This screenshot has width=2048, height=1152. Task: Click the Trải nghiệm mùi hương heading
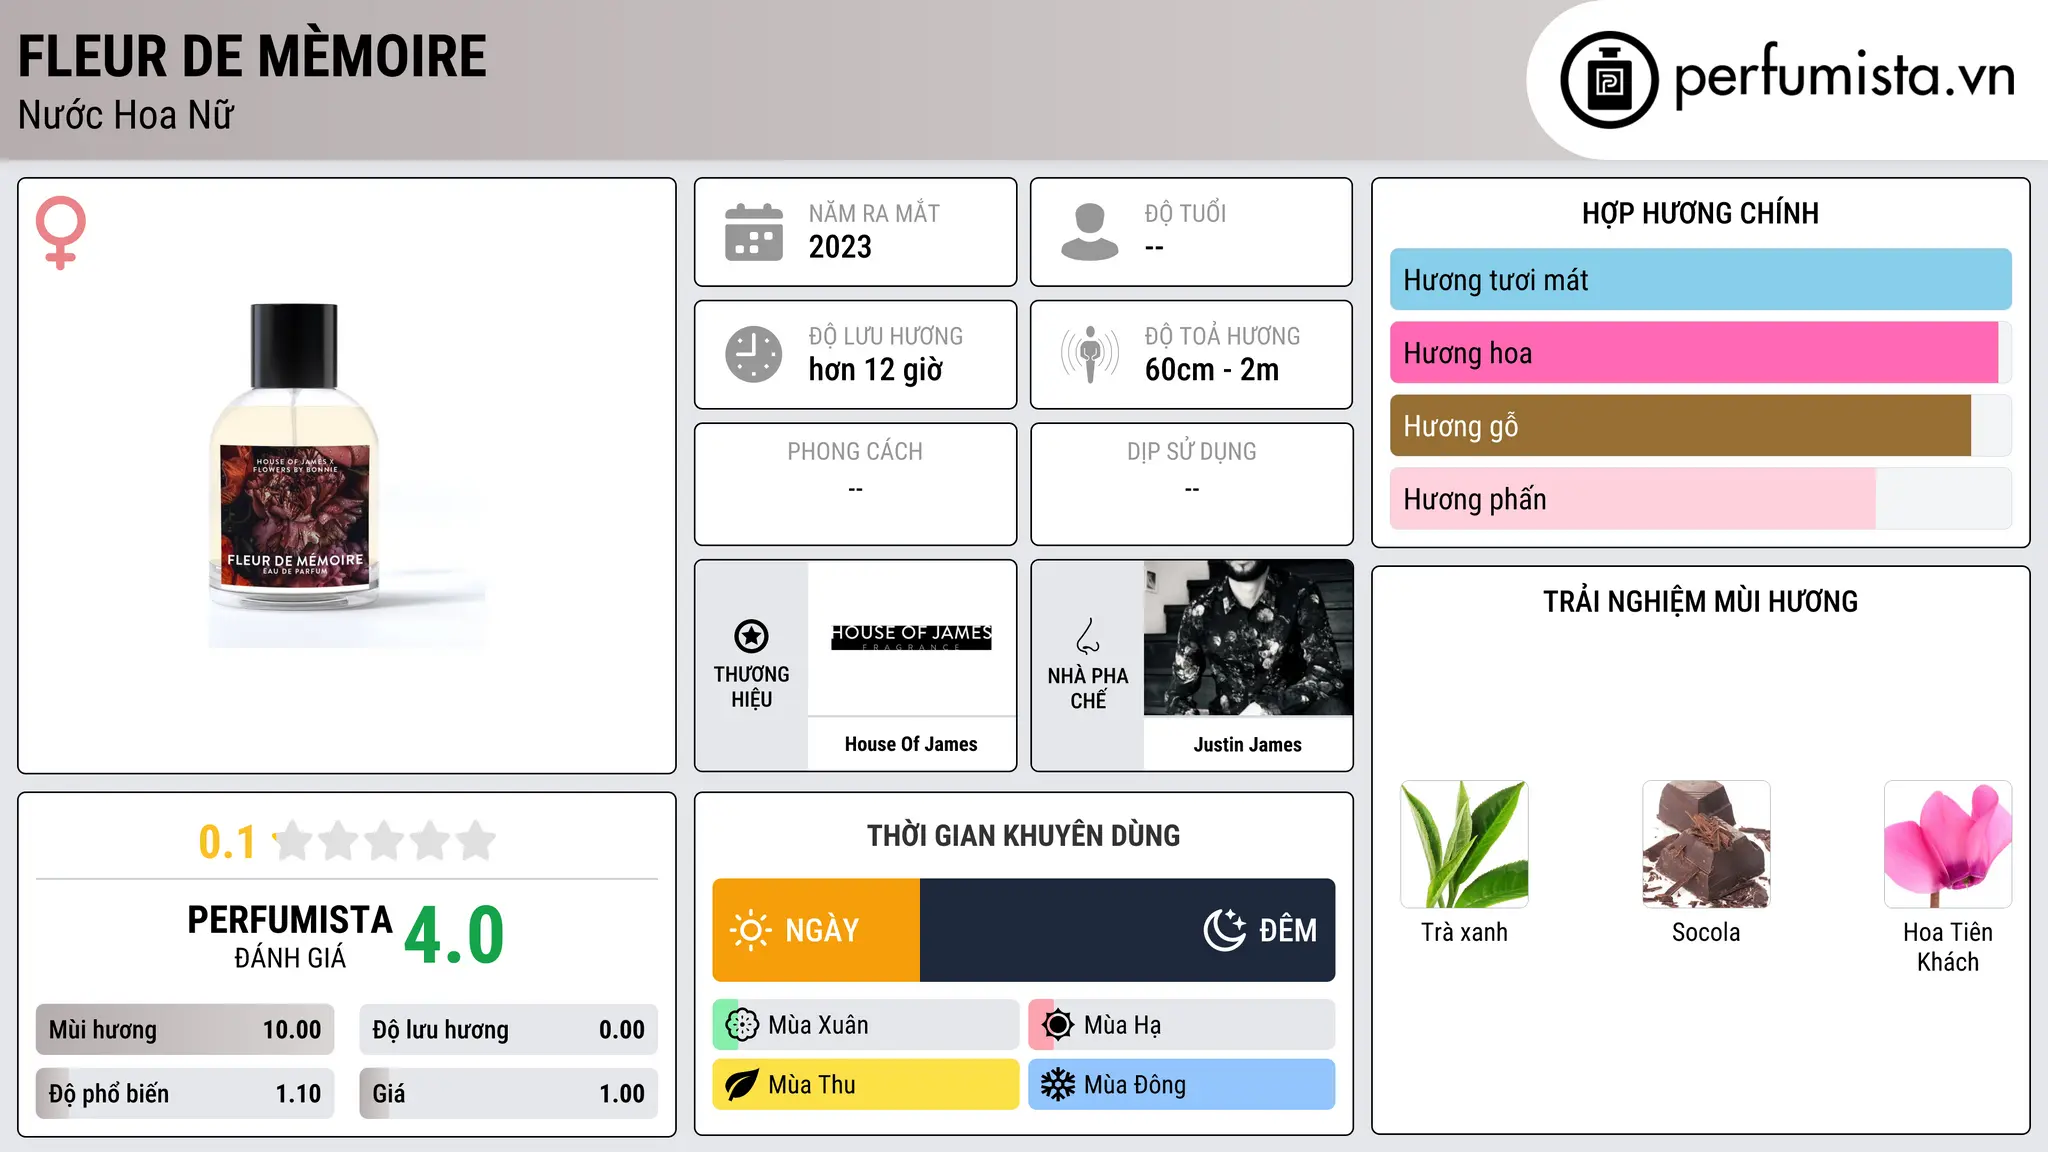point(1700,601)
